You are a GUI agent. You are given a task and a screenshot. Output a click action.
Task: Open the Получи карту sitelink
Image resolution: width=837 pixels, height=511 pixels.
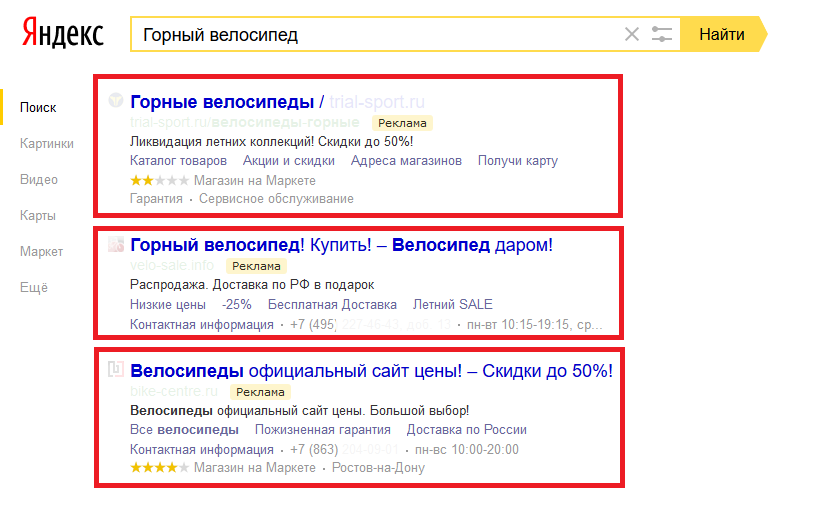518,161
